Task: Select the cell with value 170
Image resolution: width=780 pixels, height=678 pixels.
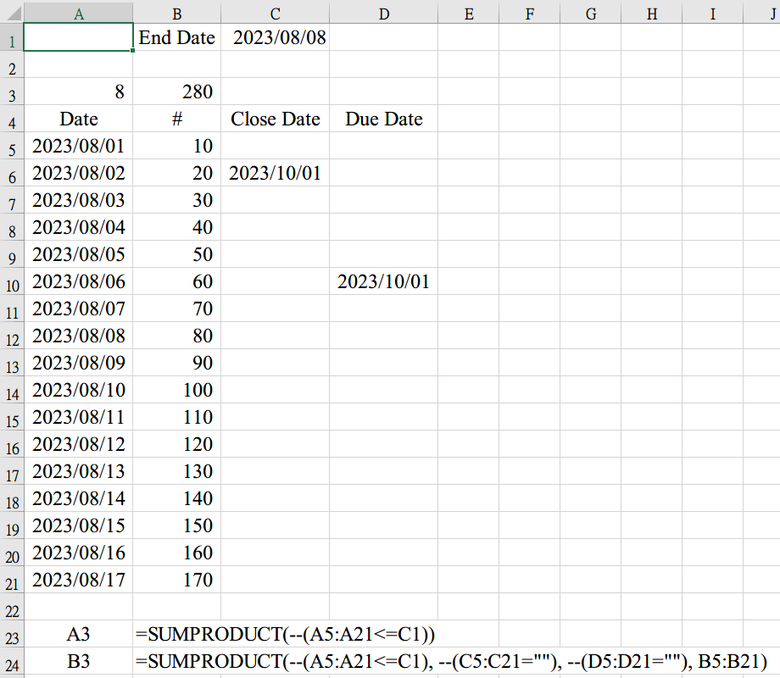Action: (177, 580)
